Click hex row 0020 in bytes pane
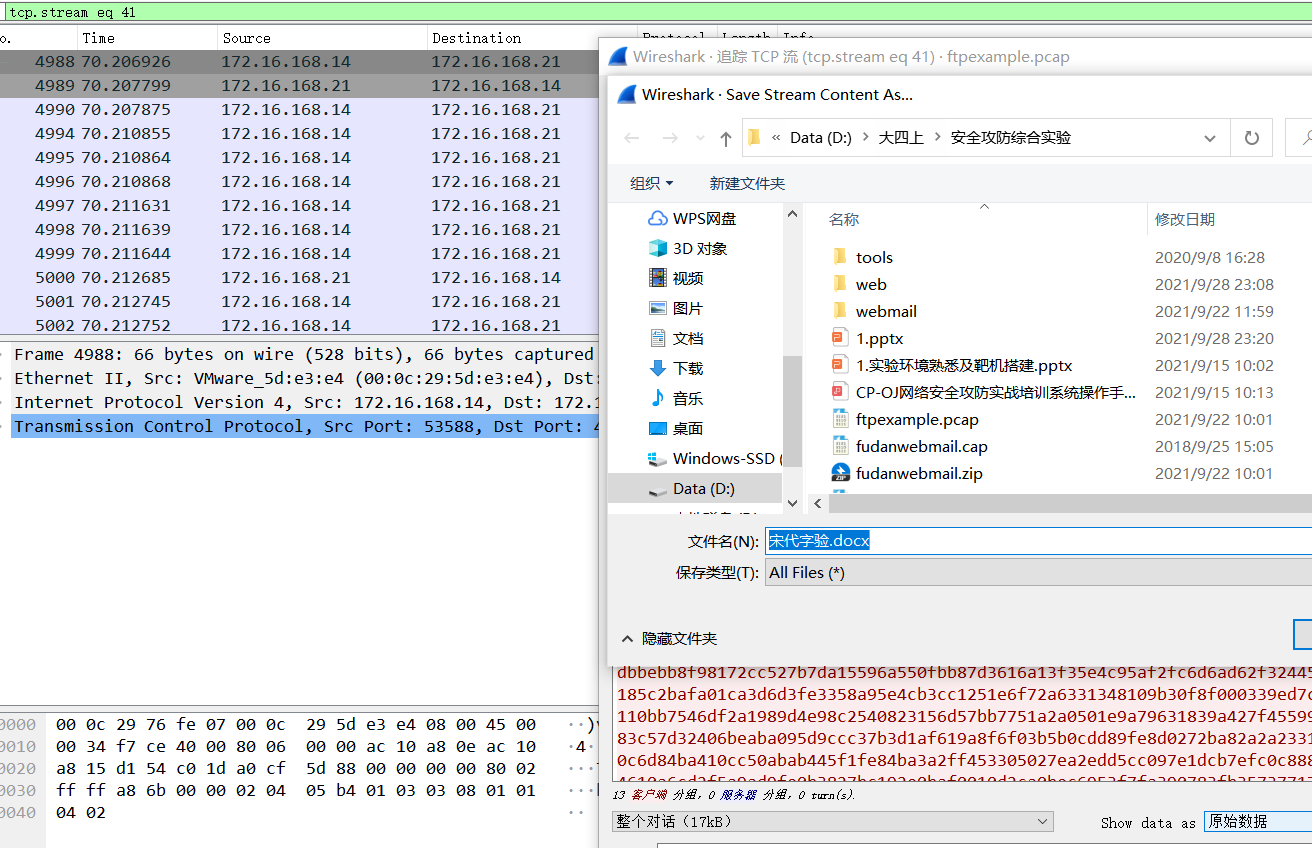Image resolution: width=1312 pixels, height=848 pixels. pos(296,768)
